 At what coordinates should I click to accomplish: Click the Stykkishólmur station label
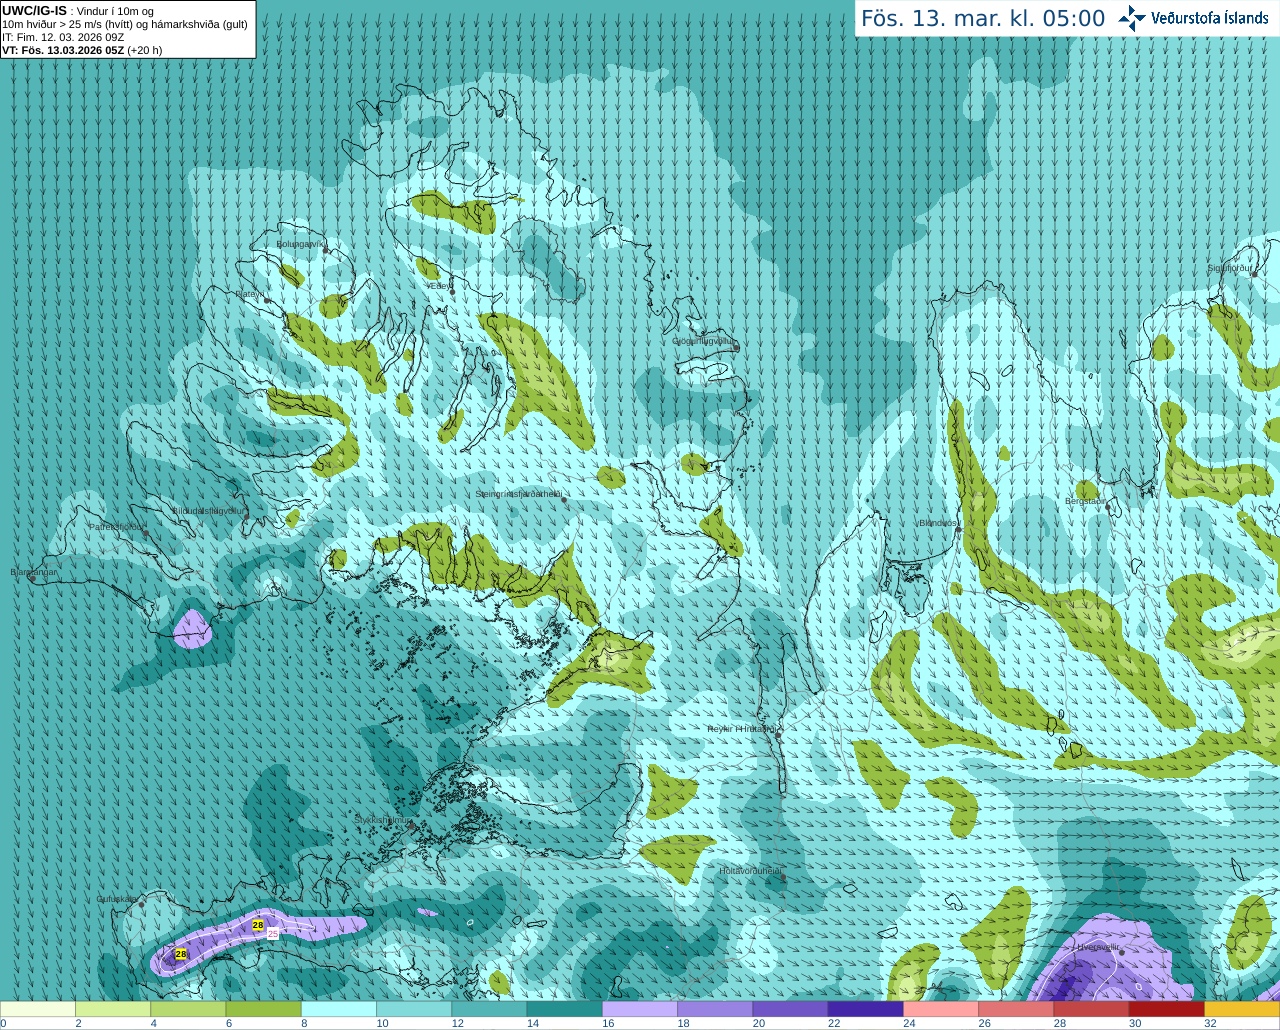coord(382,820)
